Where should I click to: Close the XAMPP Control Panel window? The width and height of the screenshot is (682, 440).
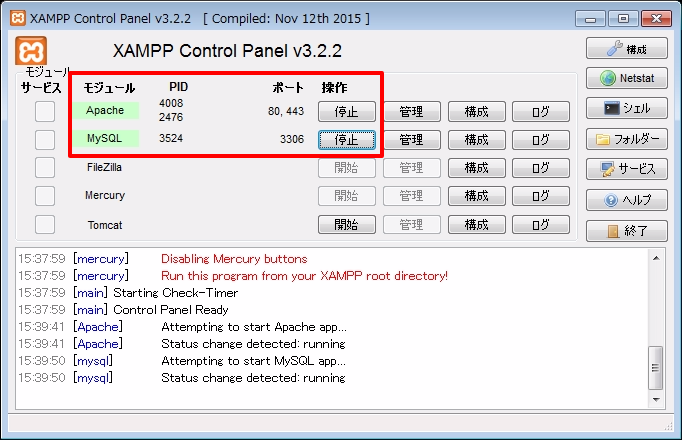coord(656,19)
